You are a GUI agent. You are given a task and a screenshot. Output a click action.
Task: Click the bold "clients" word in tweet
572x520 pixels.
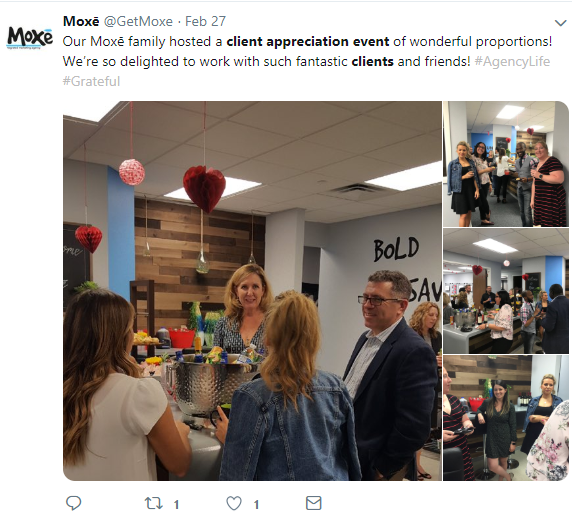(372, 61)
